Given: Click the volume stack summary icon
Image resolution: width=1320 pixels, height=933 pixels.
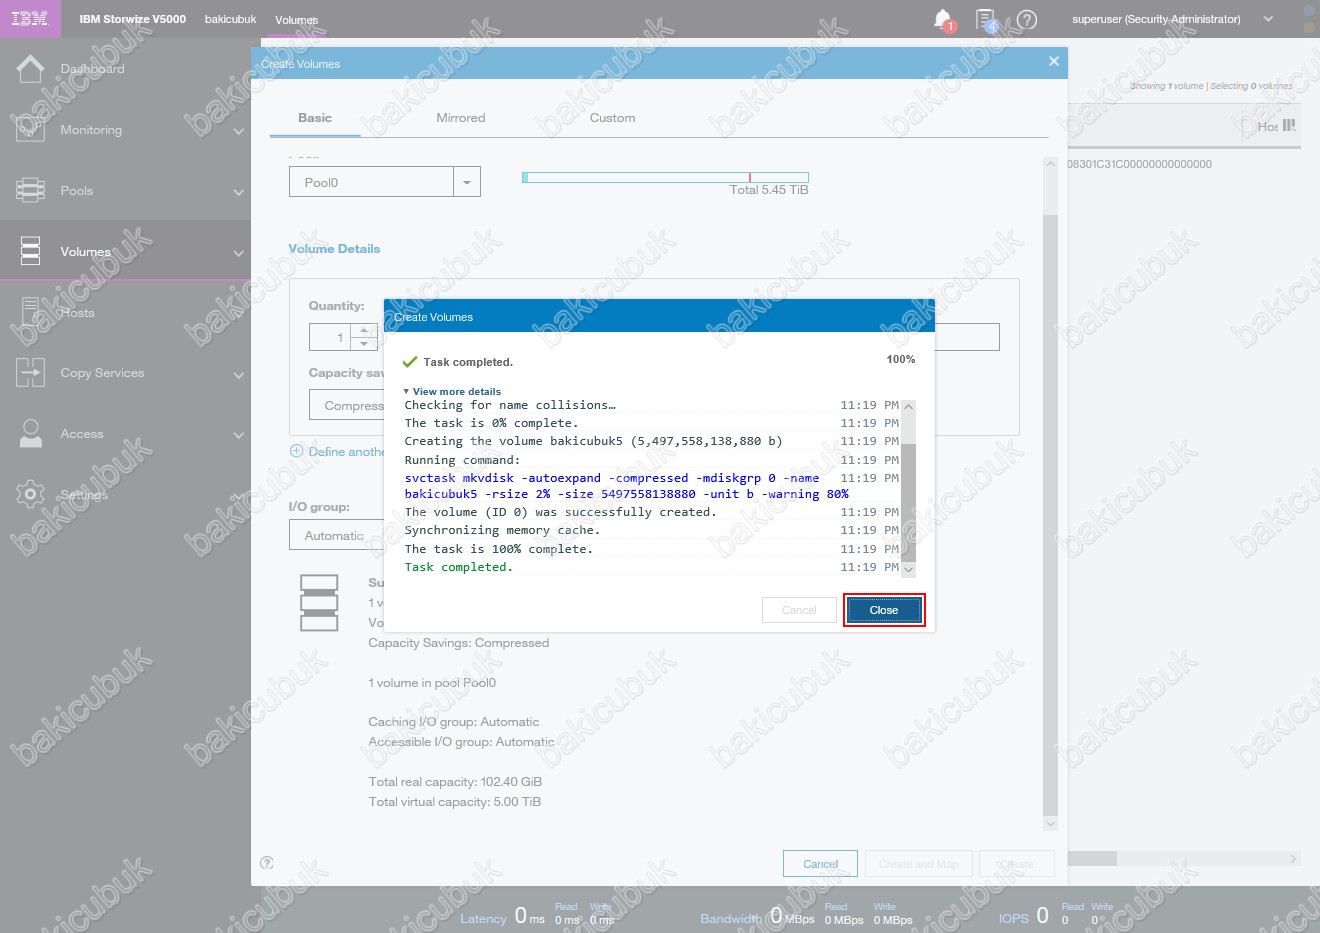Looking at the screenshot, I should [x=319, y=602].
